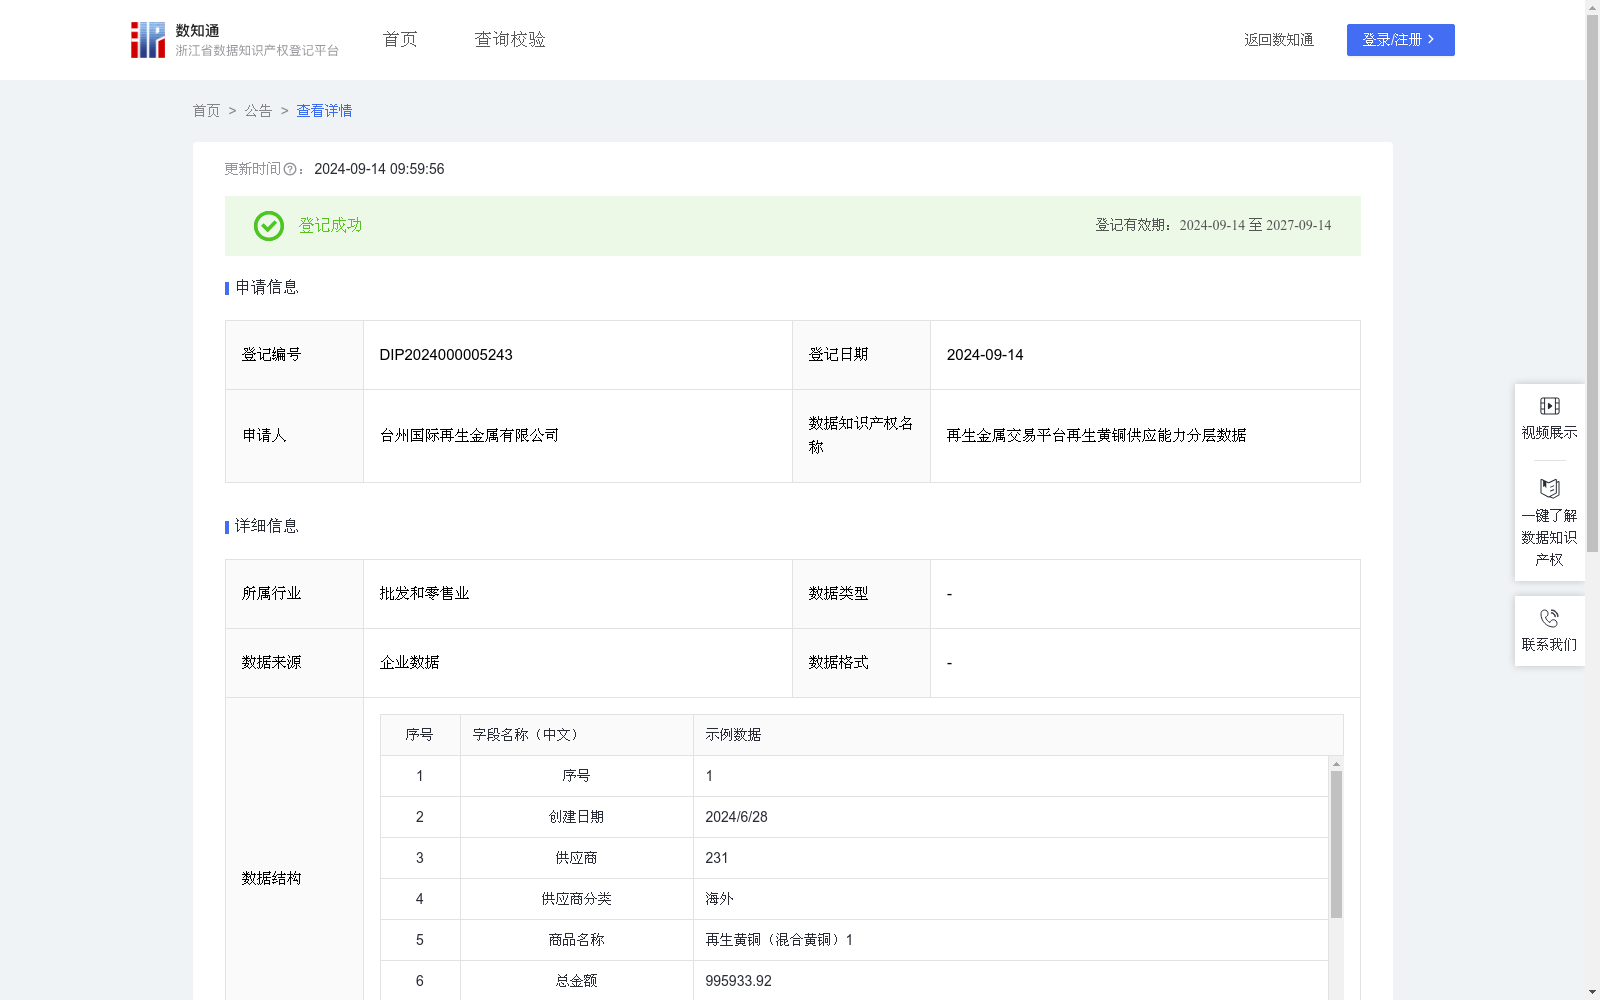Click the 供应商分类 field name
This screenshot has height=1000, width=1600.
tap(576, 899)
